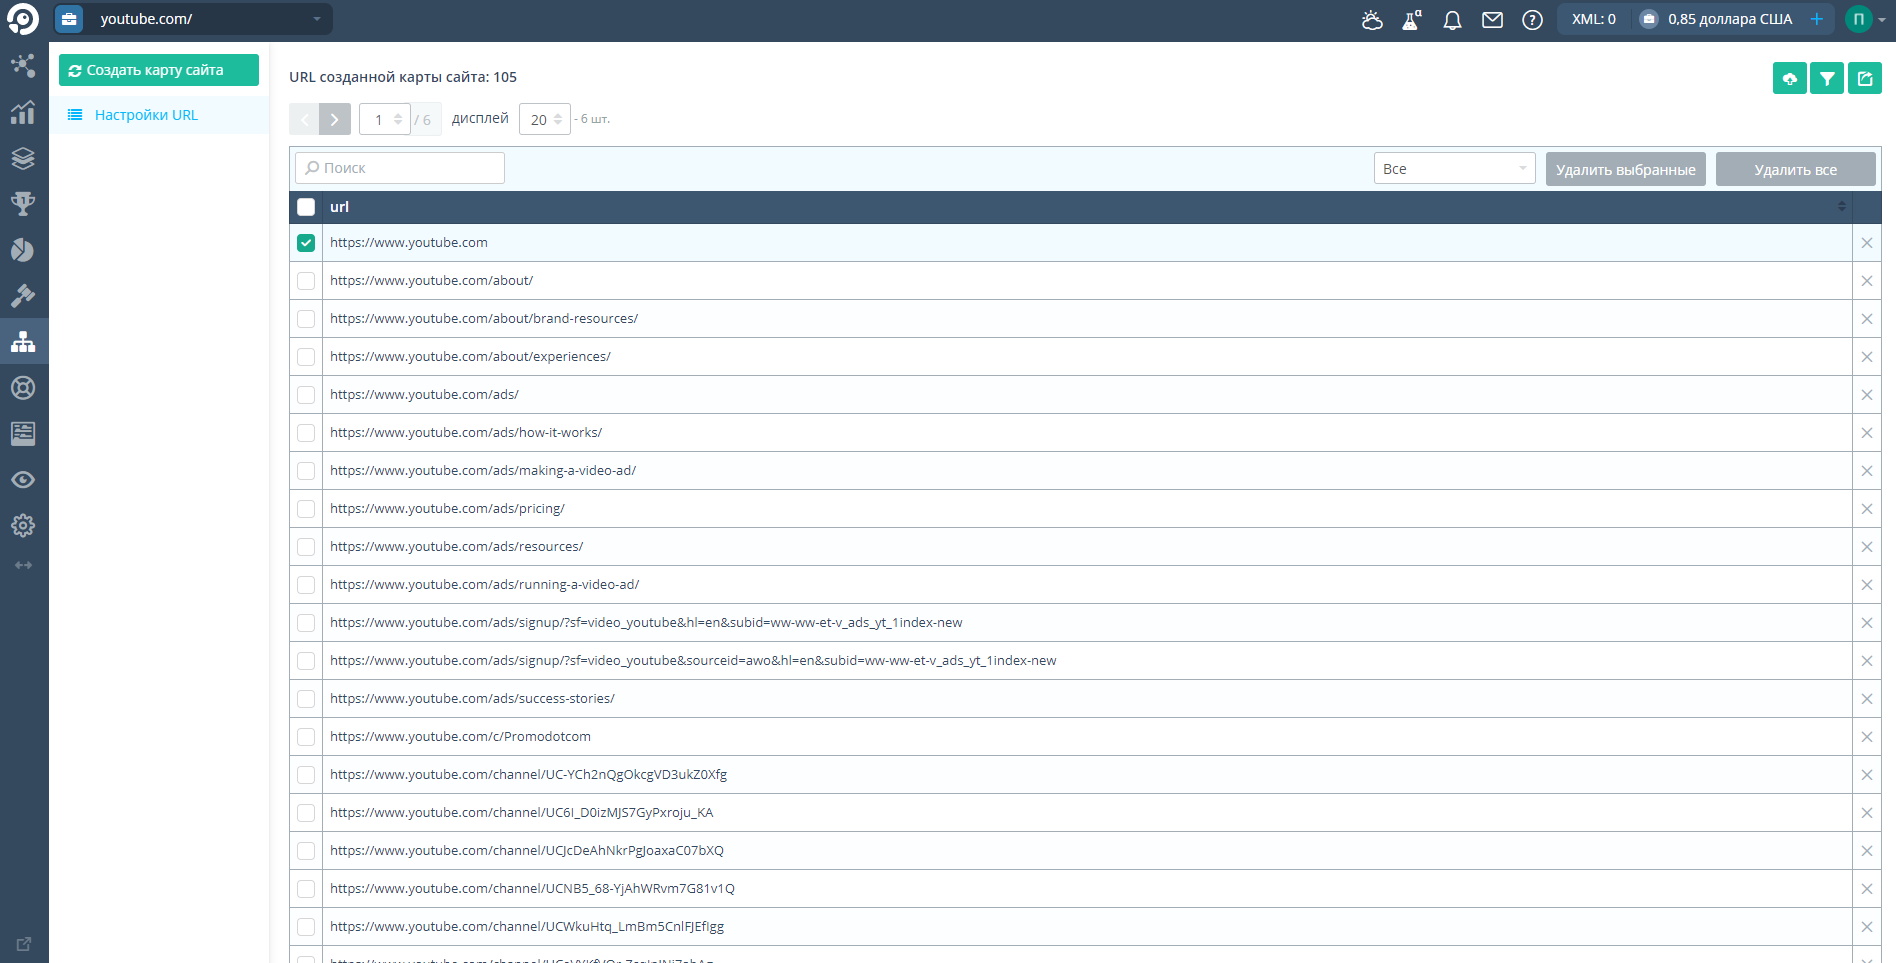Viewport: 1896px width, 963px height.
Task: Open the stacked layers sidebar icon
Action: pyautogui.click(x=23, y=158)
